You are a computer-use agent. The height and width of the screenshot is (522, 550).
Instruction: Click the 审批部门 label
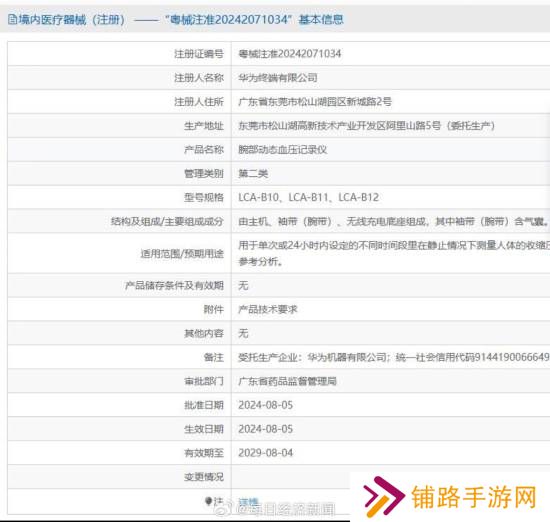[204, 381]
